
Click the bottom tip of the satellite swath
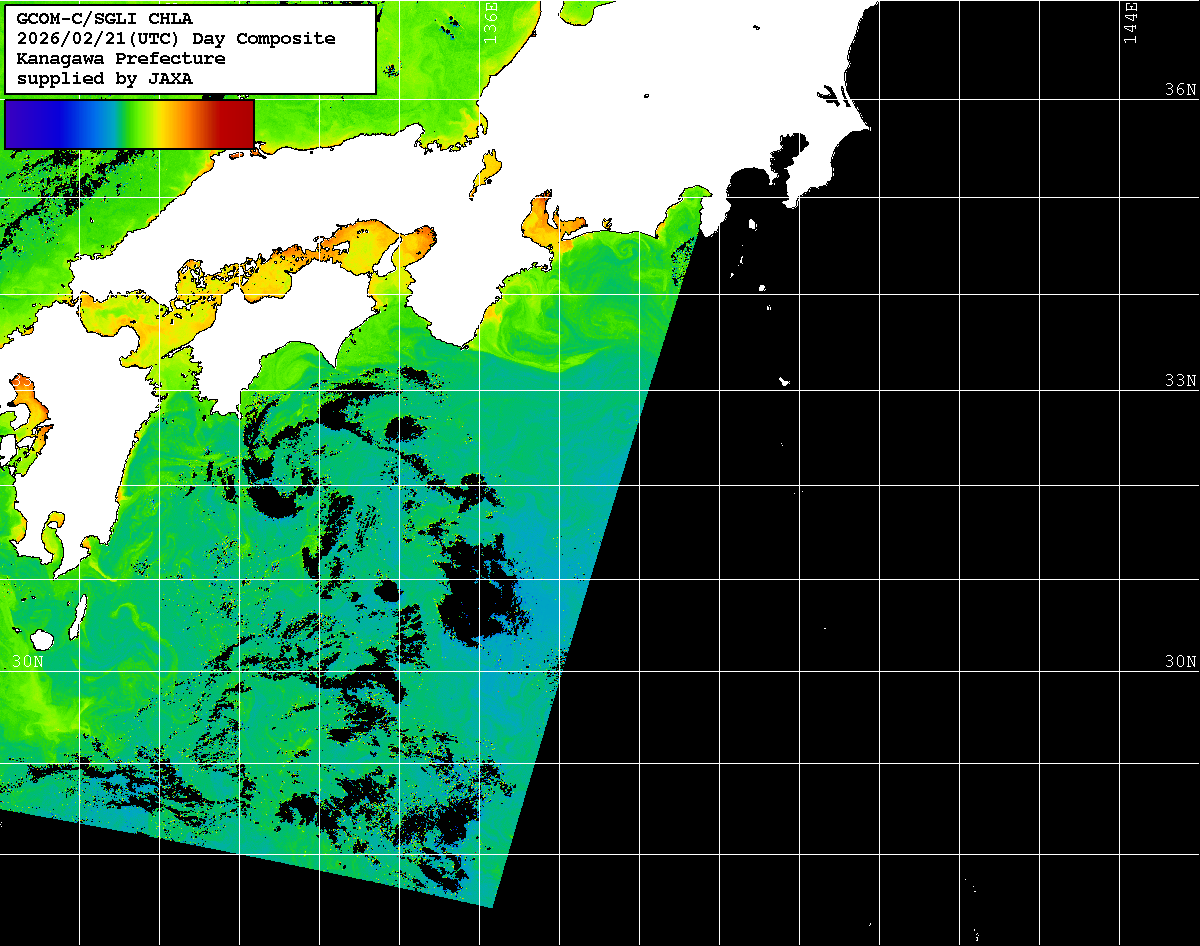[493, 906]
